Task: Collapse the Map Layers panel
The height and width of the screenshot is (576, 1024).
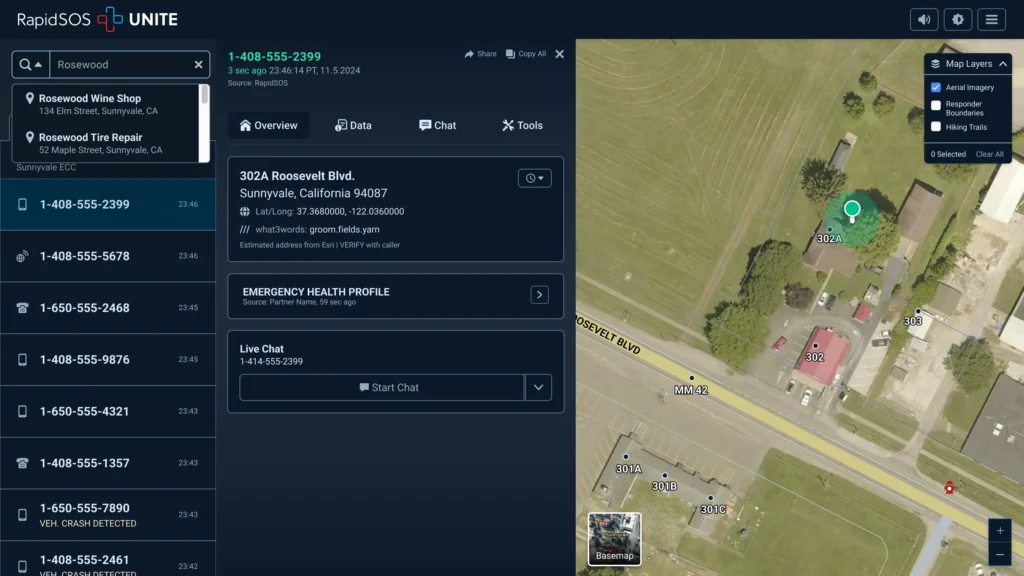Action: coord(1001,63)
